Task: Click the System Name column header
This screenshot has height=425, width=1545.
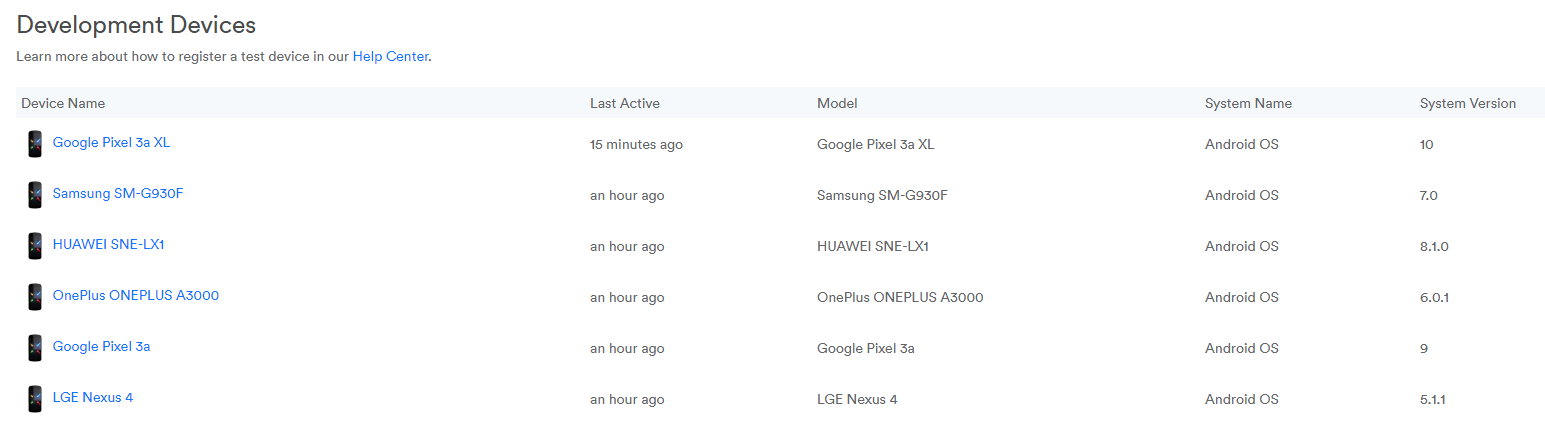Action: point(1248,103)
